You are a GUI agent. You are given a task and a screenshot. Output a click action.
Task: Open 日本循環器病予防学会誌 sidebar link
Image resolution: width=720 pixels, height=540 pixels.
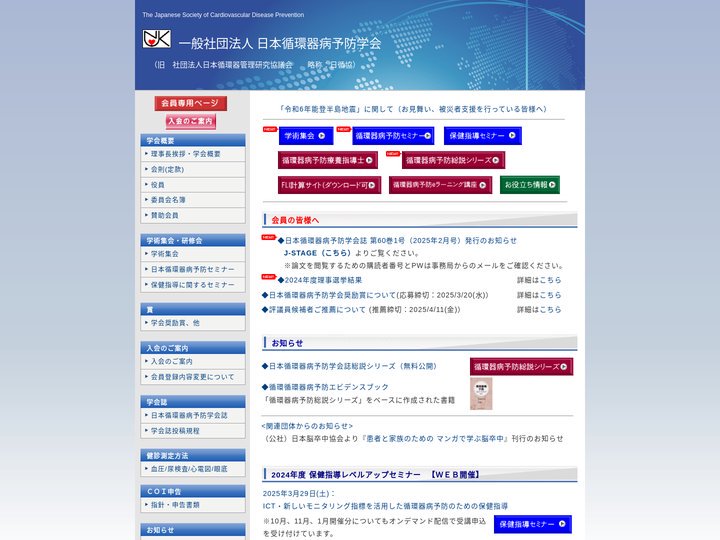click(193, 415)
